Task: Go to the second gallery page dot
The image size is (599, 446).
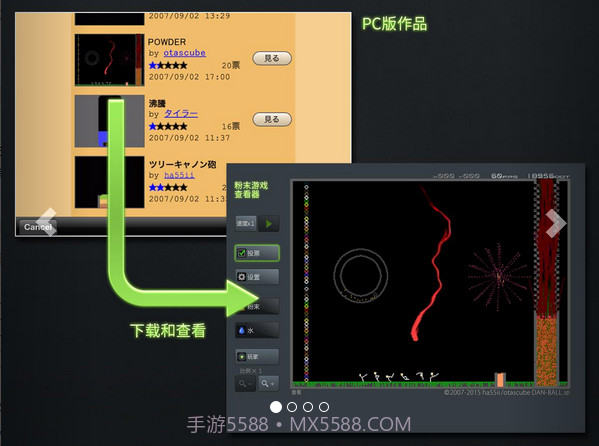Action: coord(292,407)
